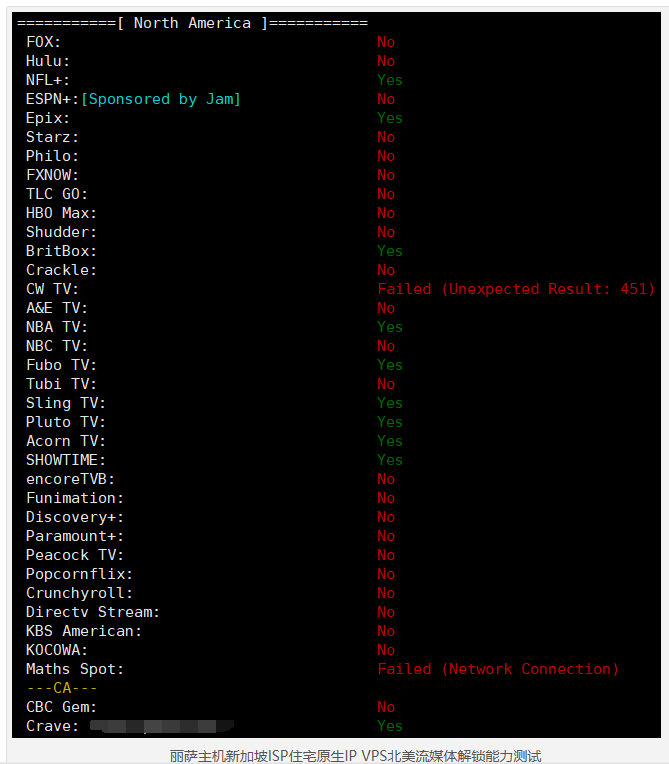This screenshot has height=764, width=669.
Task: Select the CW TV Failed 451 message
Action: point(516,289)
